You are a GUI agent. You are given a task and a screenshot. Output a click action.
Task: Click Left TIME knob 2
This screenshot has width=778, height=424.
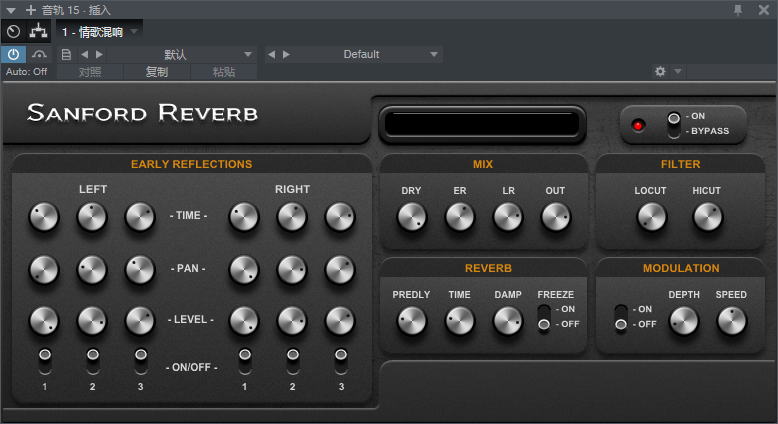(x=92, y=217)
